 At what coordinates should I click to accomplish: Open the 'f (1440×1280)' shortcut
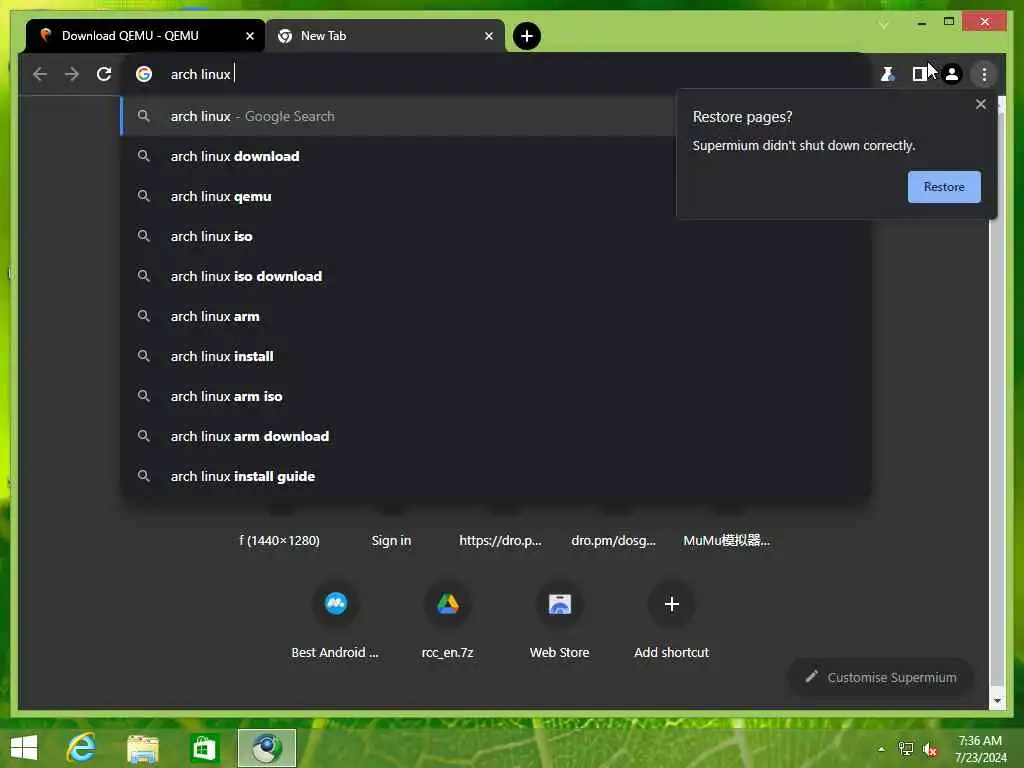280,541
